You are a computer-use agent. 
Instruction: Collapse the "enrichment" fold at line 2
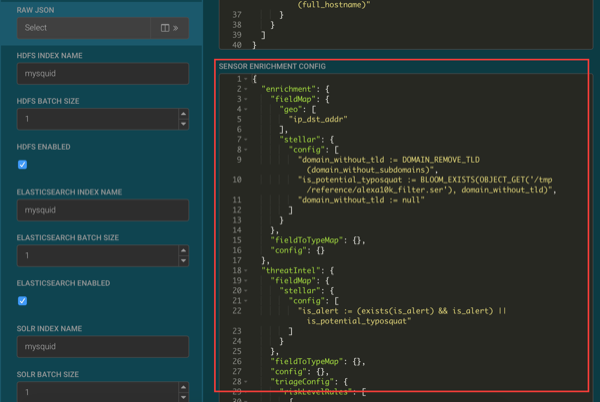pyautogui.click(x=246, y=89)
